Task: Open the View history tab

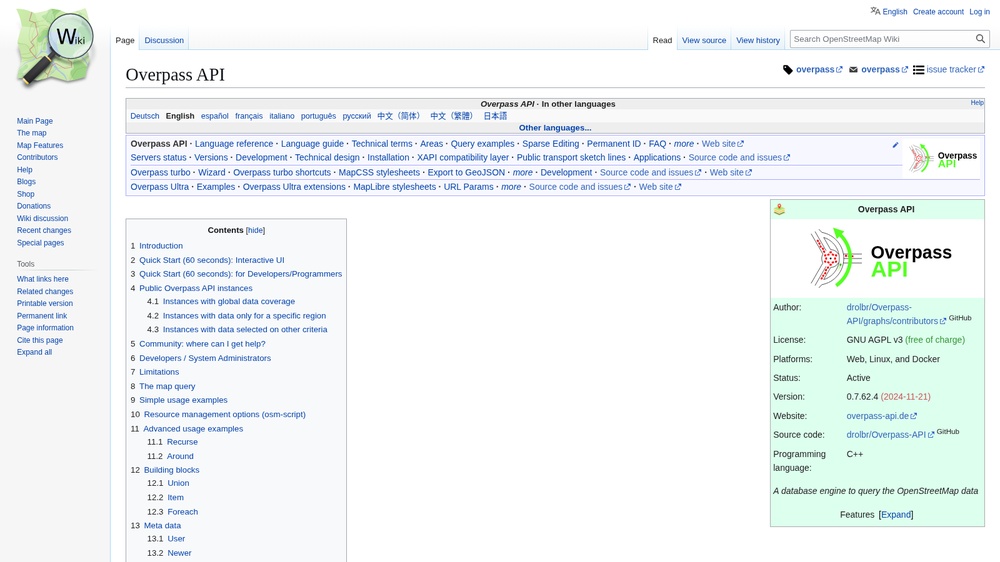Action: point(758,40)
